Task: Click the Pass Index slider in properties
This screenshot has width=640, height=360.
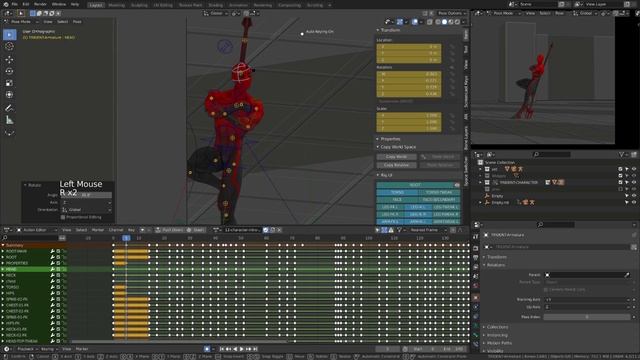Action: (x=587, y=317)
